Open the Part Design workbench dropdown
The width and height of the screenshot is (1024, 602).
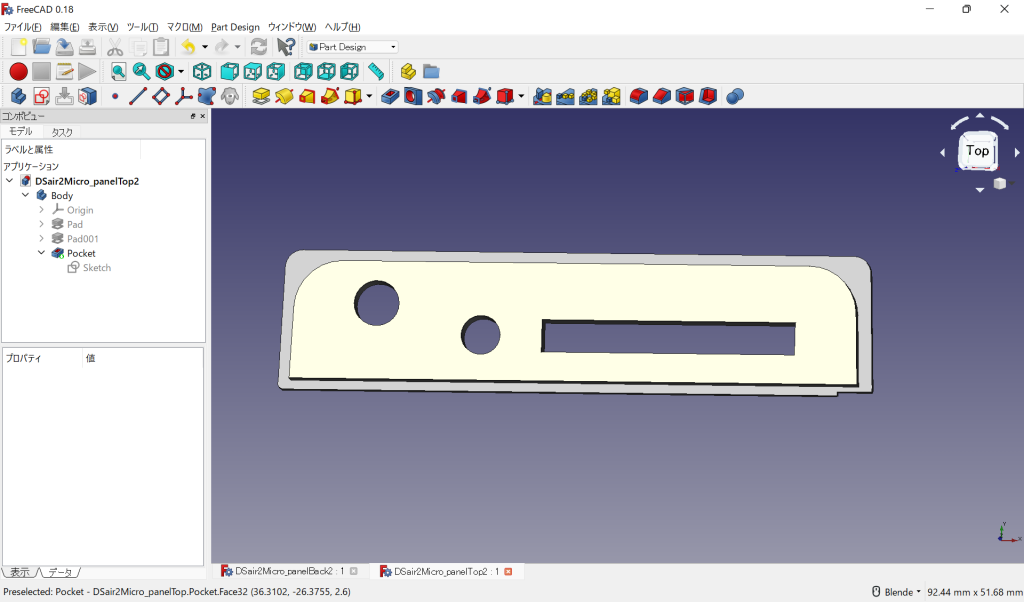coord(352,47)
